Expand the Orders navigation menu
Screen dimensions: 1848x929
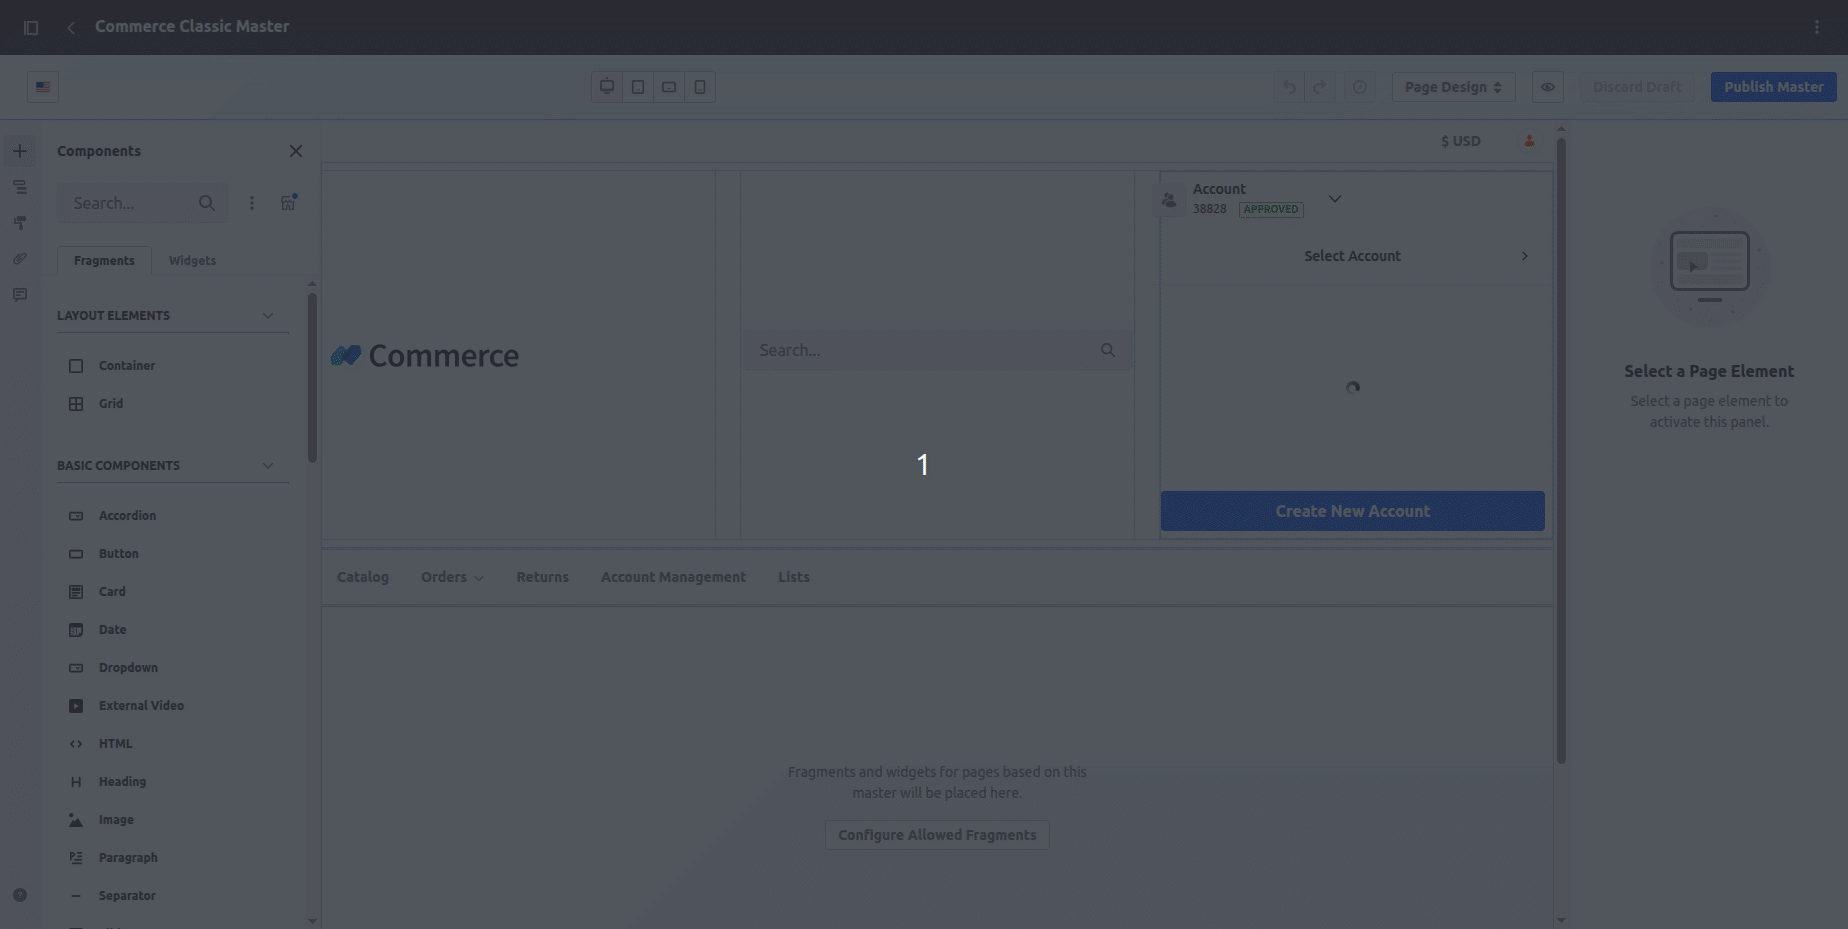coord(452,577)
